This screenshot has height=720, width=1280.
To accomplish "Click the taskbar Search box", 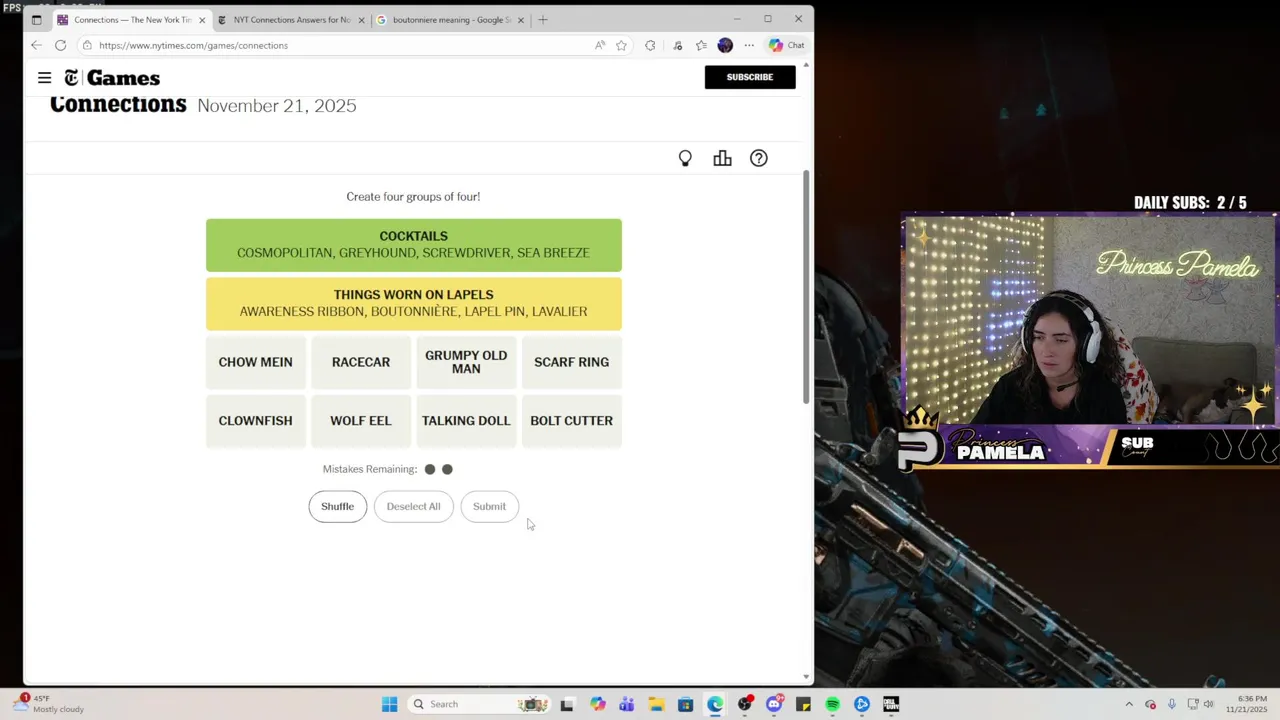I will tap(480, 704).
